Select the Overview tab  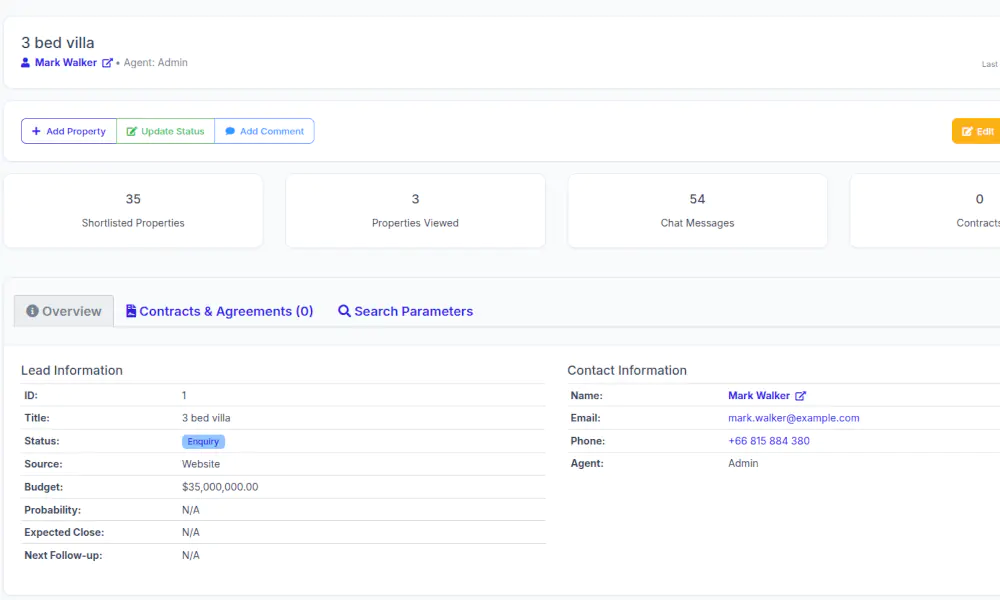(71, 311)
